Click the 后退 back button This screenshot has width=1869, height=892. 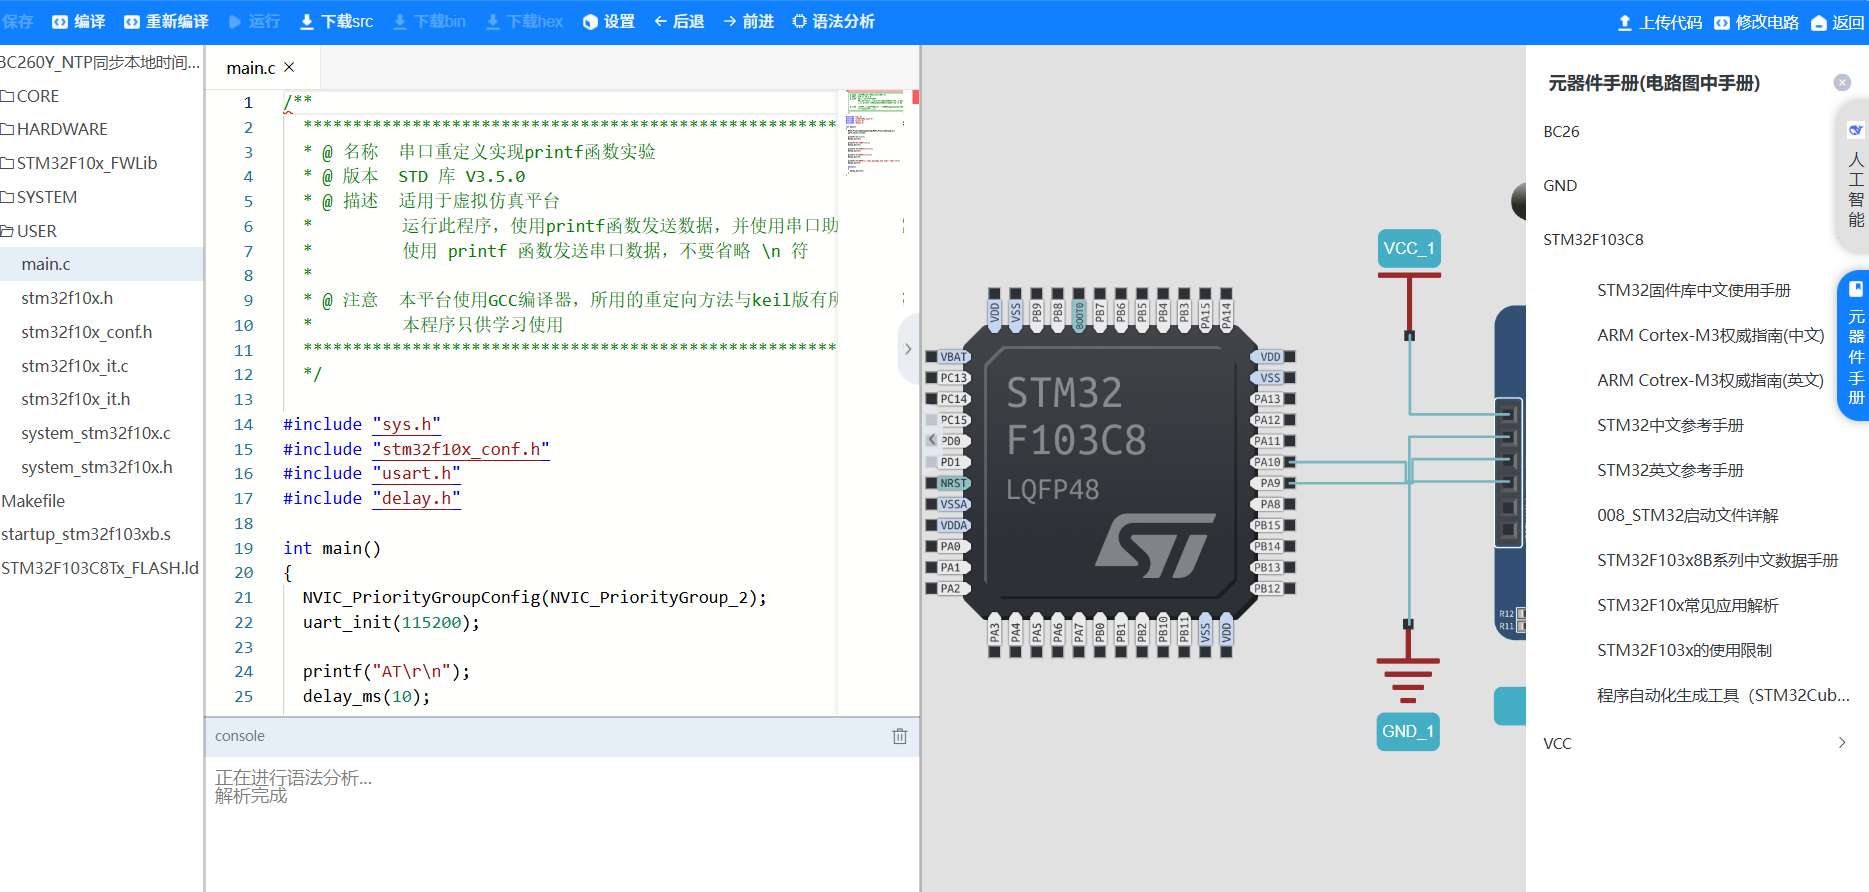pos(679,21)
